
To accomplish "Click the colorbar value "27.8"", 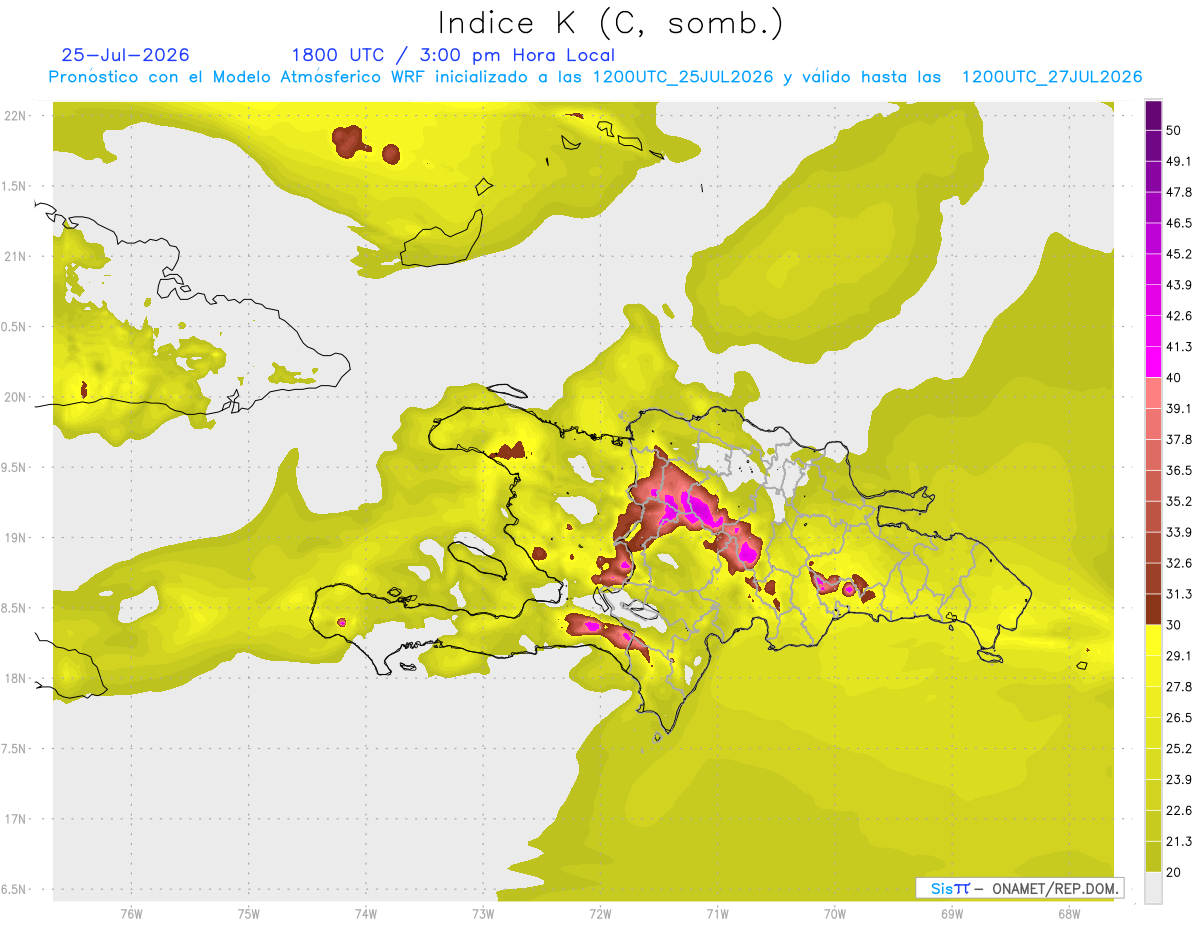I will [1180, 686].
